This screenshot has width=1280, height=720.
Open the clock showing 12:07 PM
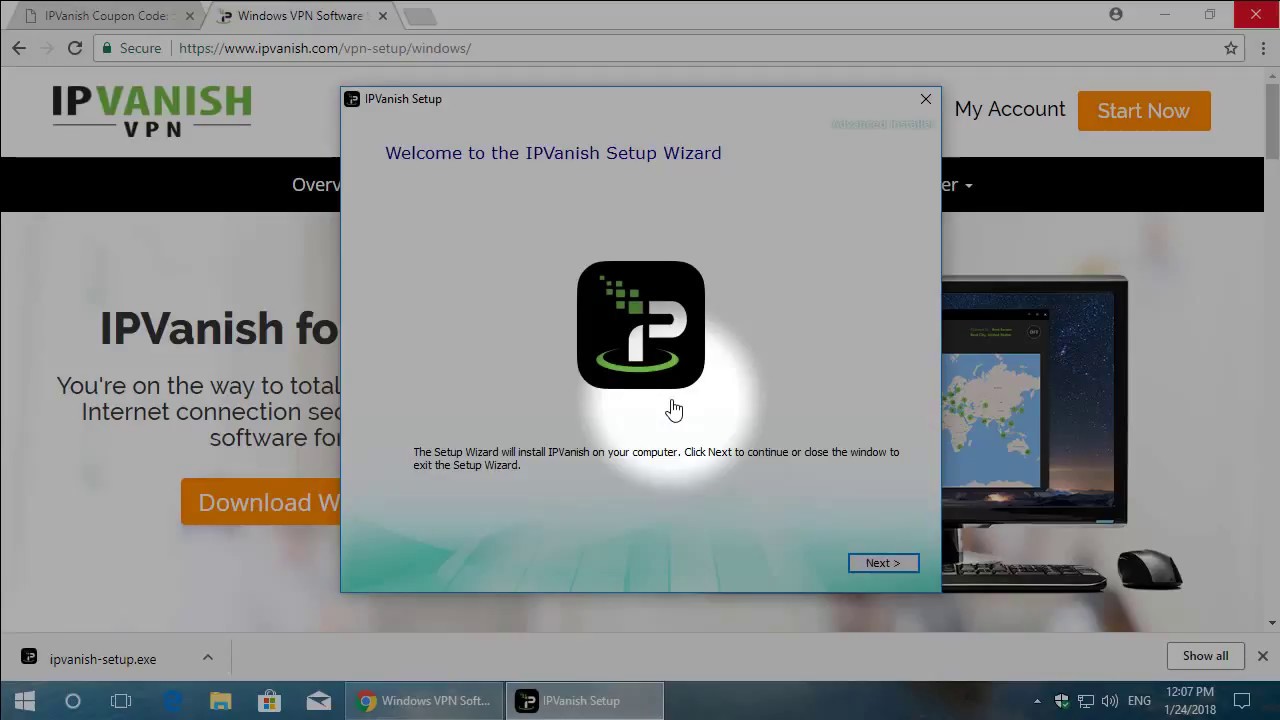coord(1190,701)
